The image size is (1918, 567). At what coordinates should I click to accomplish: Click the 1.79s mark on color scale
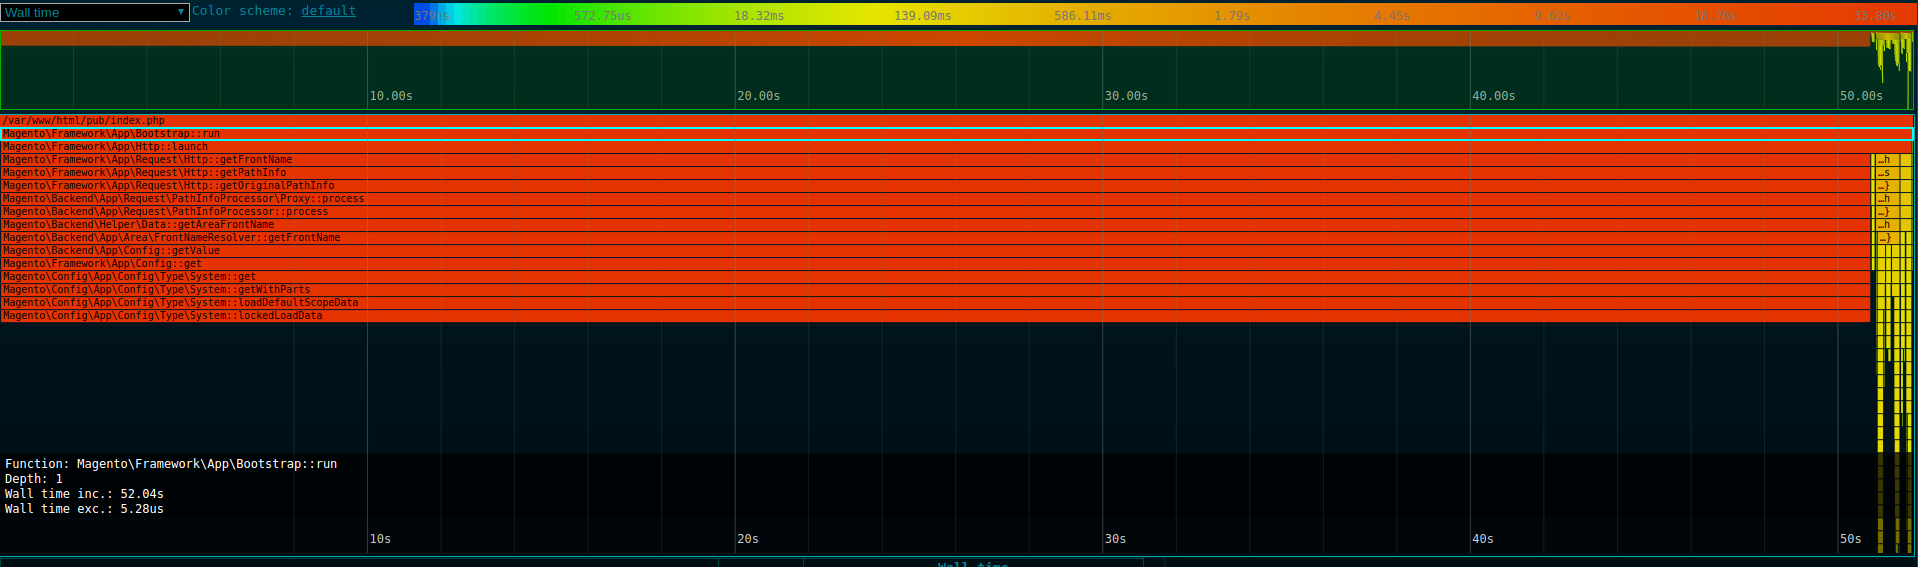pyautogui.click(x=1232, y=16)
